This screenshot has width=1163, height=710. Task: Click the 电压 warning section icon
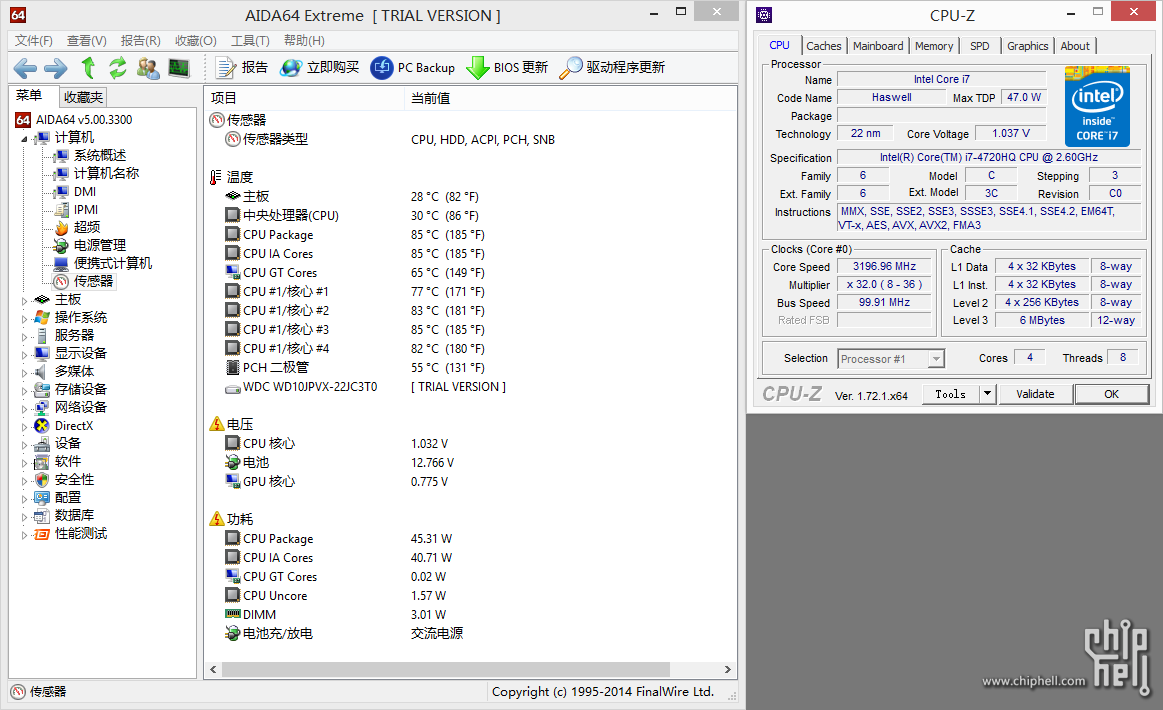point(217,424)
